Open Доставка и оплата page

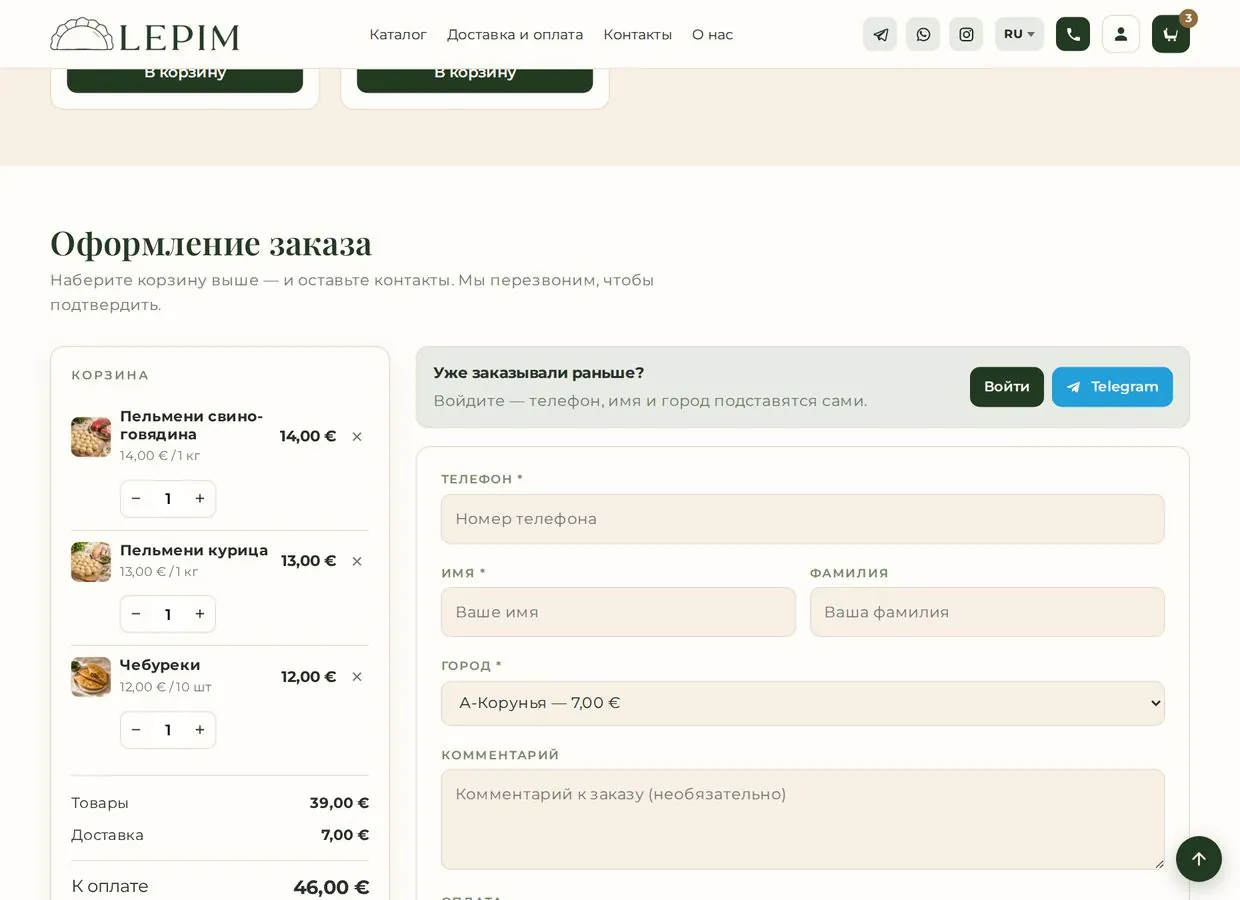(515, 35)
